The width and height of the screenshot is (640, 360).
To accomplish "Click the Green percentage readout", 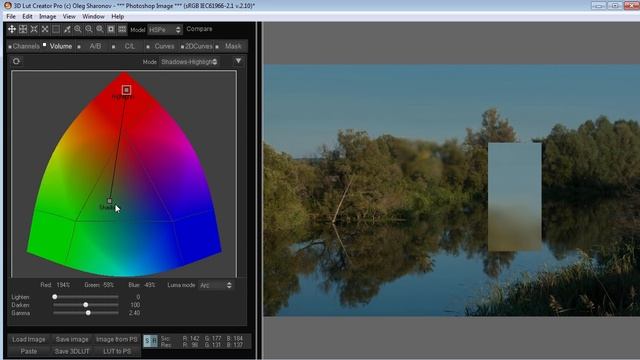I will tap(99, 285).
